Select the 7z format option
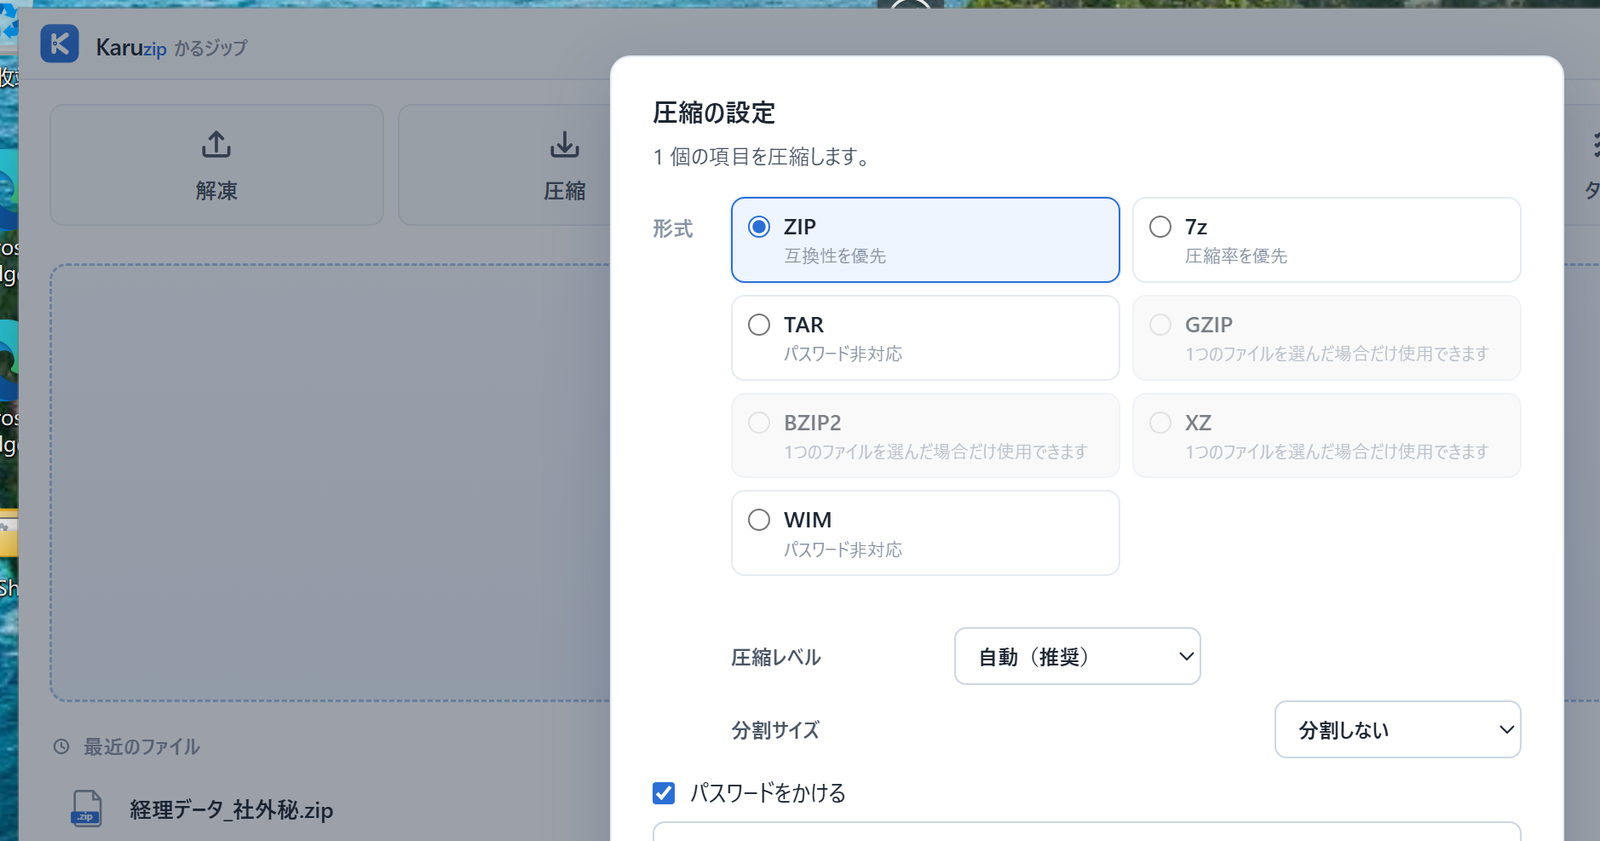 point(1326,240)
